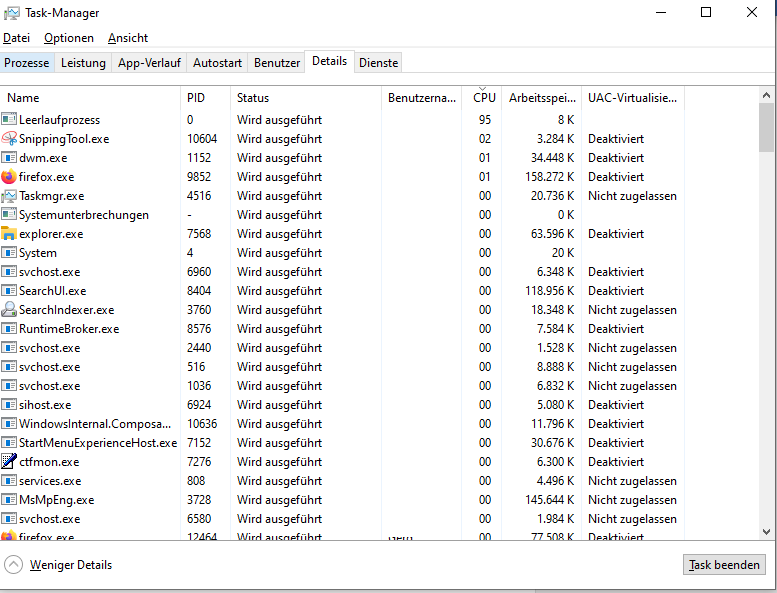Click the MsMpEng.exe icon
777x593 pixels.
click(9, 499)
